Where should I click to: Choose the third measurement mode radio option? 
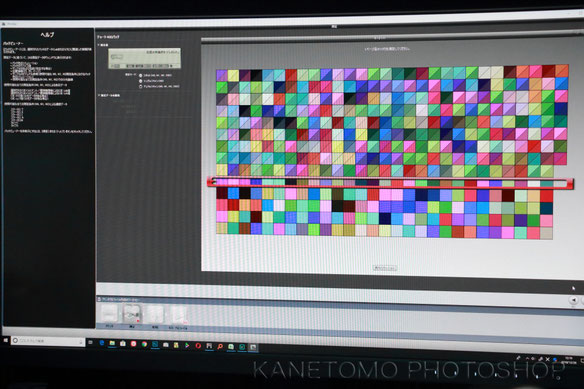click(x=140, y=86)
